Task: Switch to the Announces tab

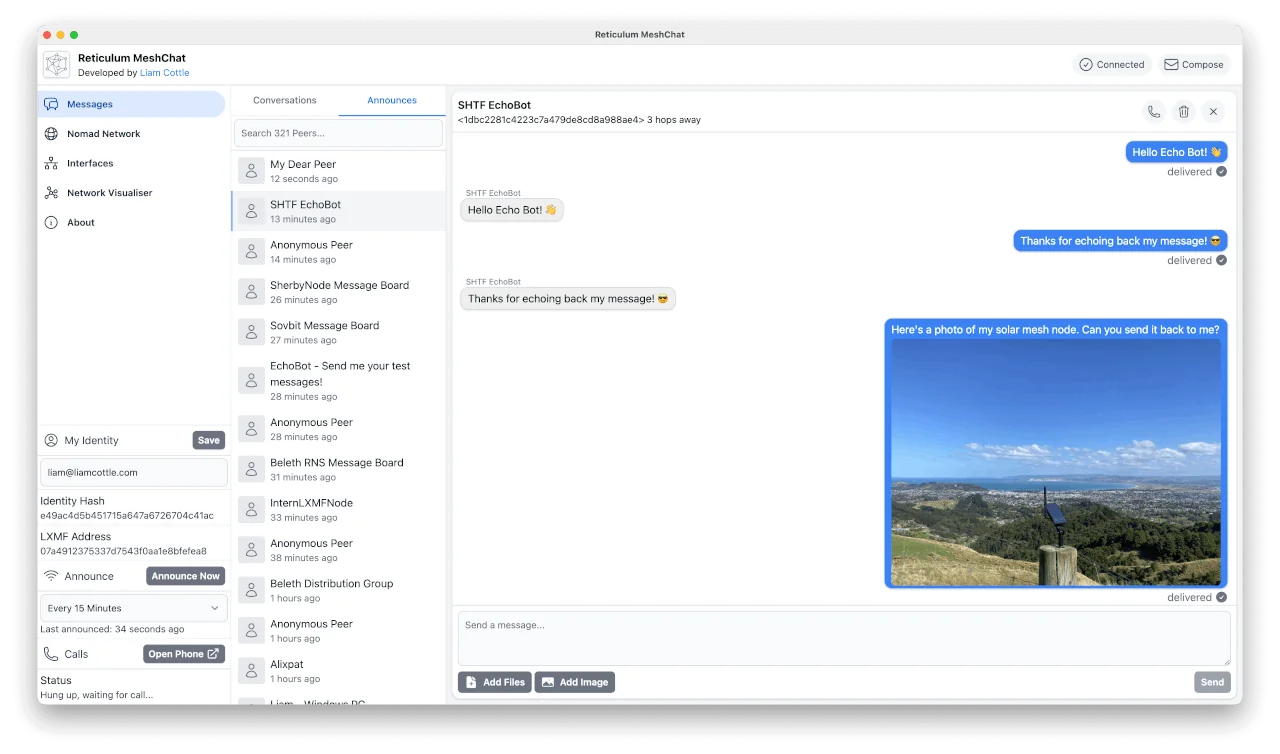Action: [391, 100]
